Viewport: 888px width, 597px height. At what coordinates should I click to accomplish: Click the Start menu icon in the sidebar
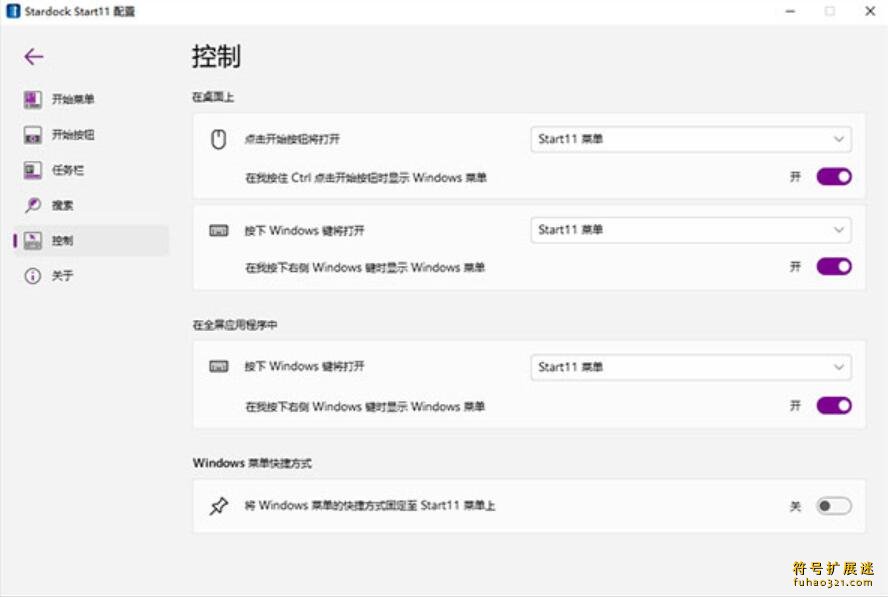[32, 99]
